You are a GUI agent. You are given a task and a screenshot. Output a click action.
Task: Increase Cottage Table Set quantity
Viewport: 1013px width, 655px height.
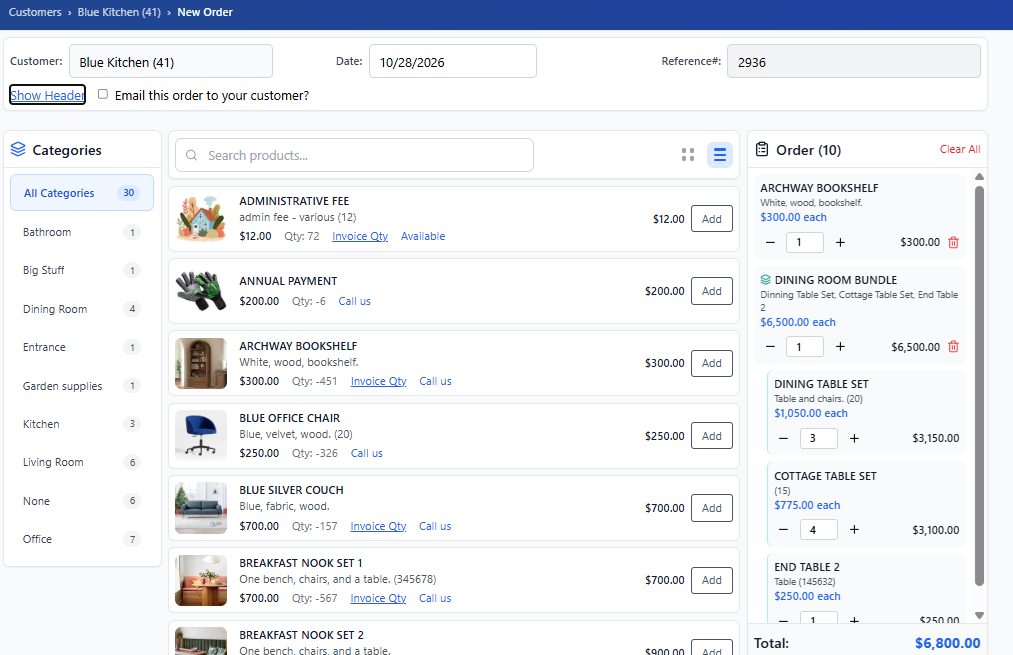pos(854,530)
